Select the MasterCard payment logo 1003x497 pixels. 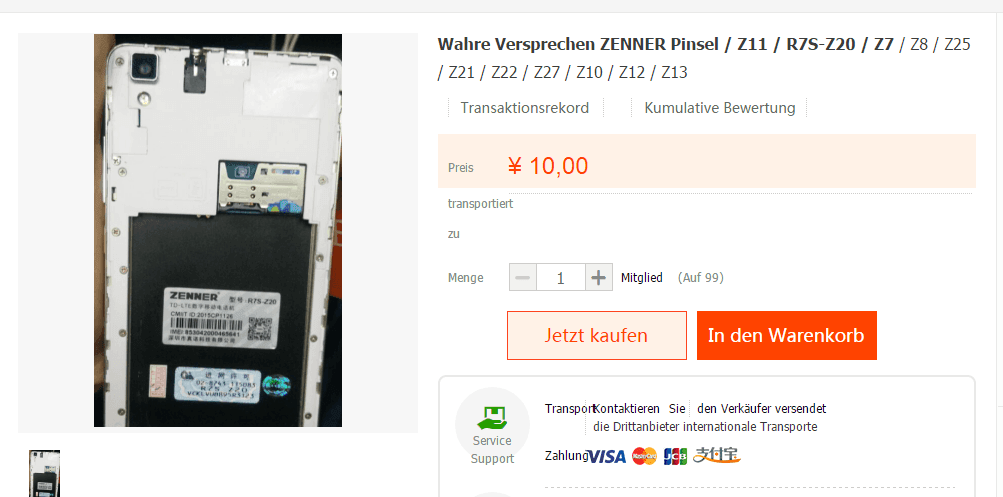pos(644,456)
